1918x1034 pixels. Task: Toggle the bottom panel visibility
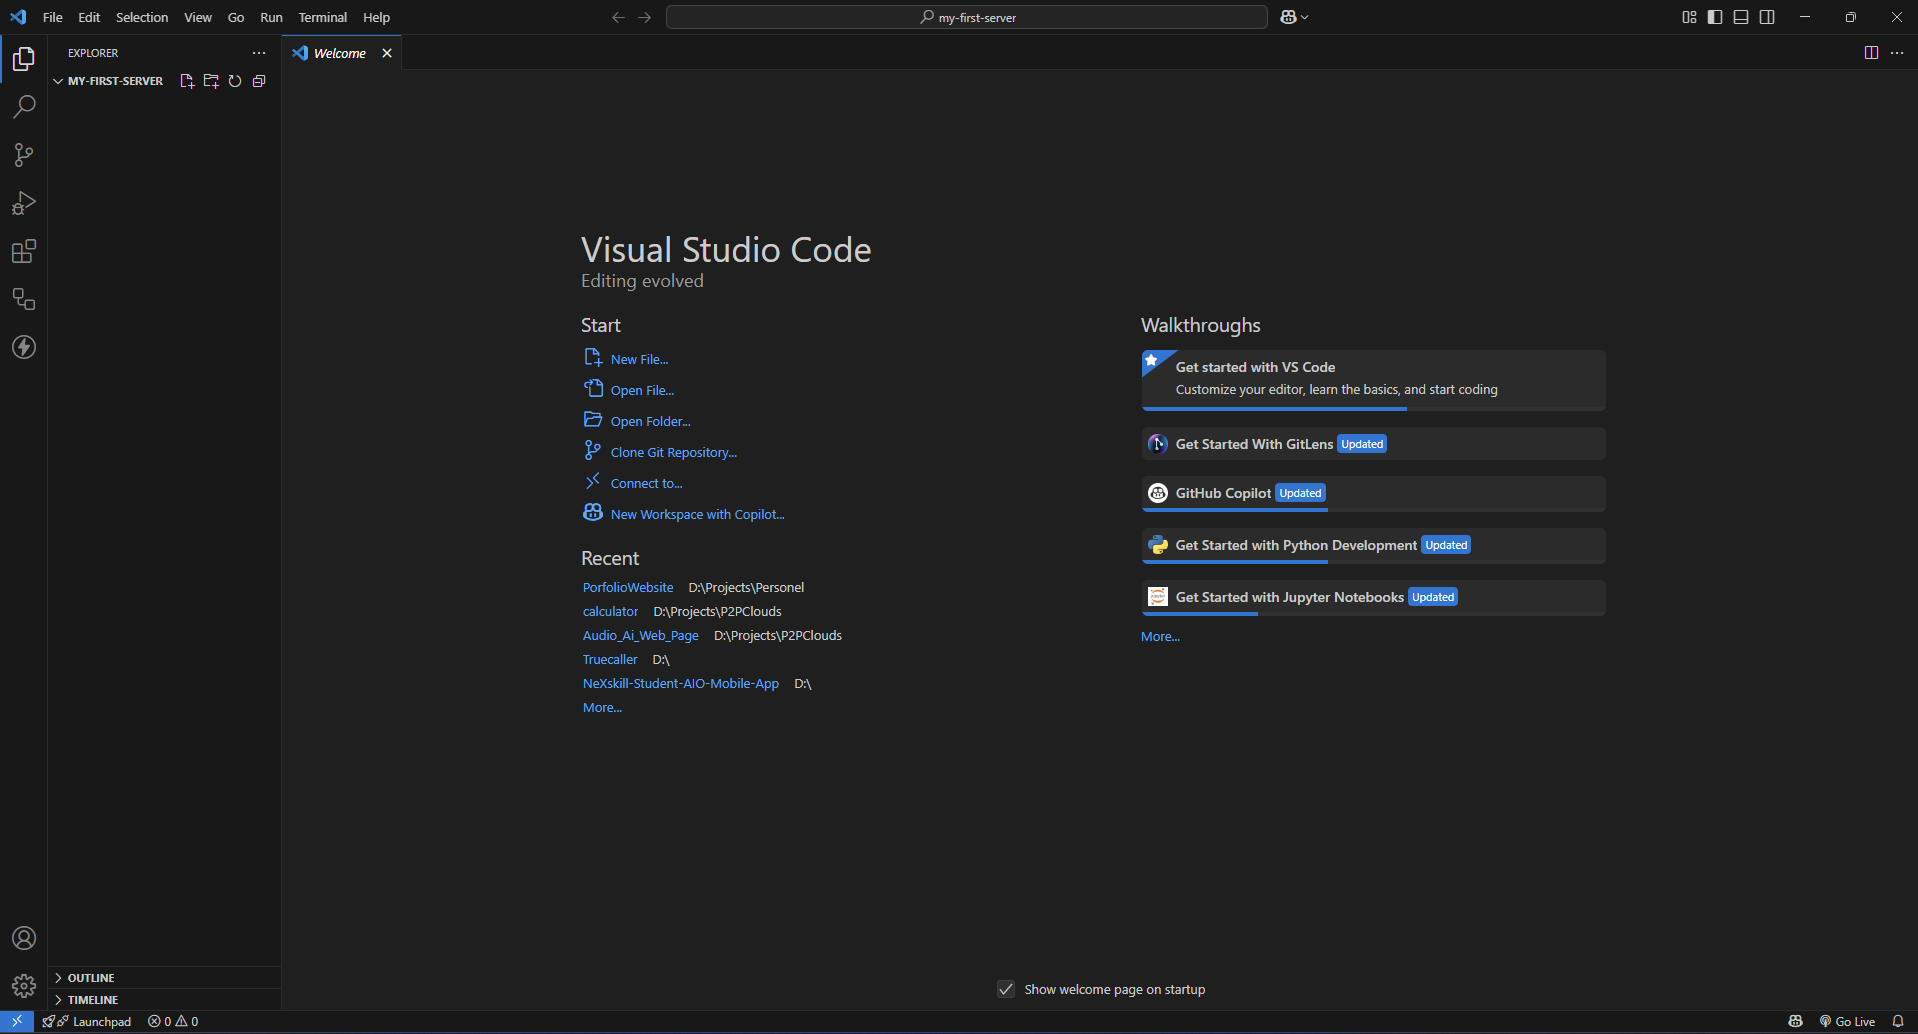(1740, 17)
